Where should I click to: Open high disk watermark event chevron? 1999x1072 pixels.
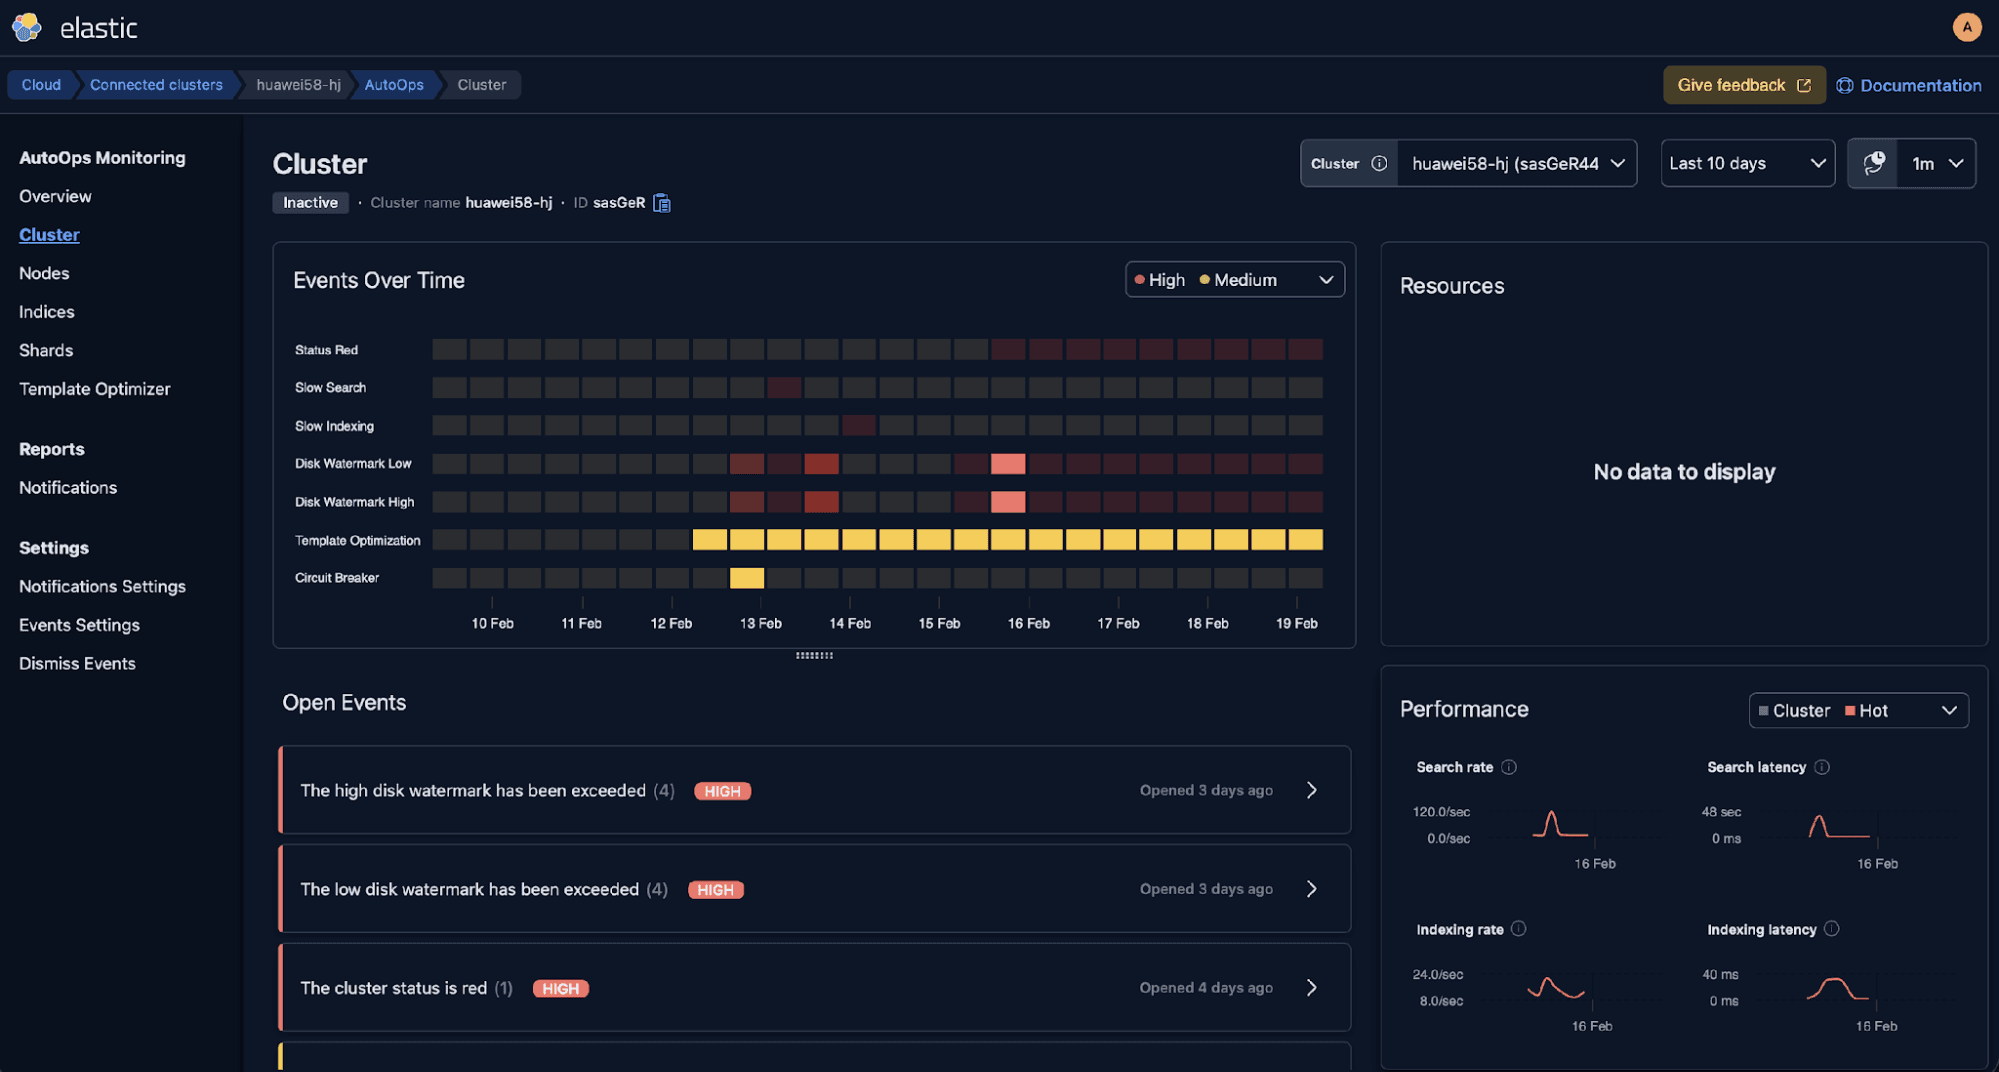(x=1312, y=790)
